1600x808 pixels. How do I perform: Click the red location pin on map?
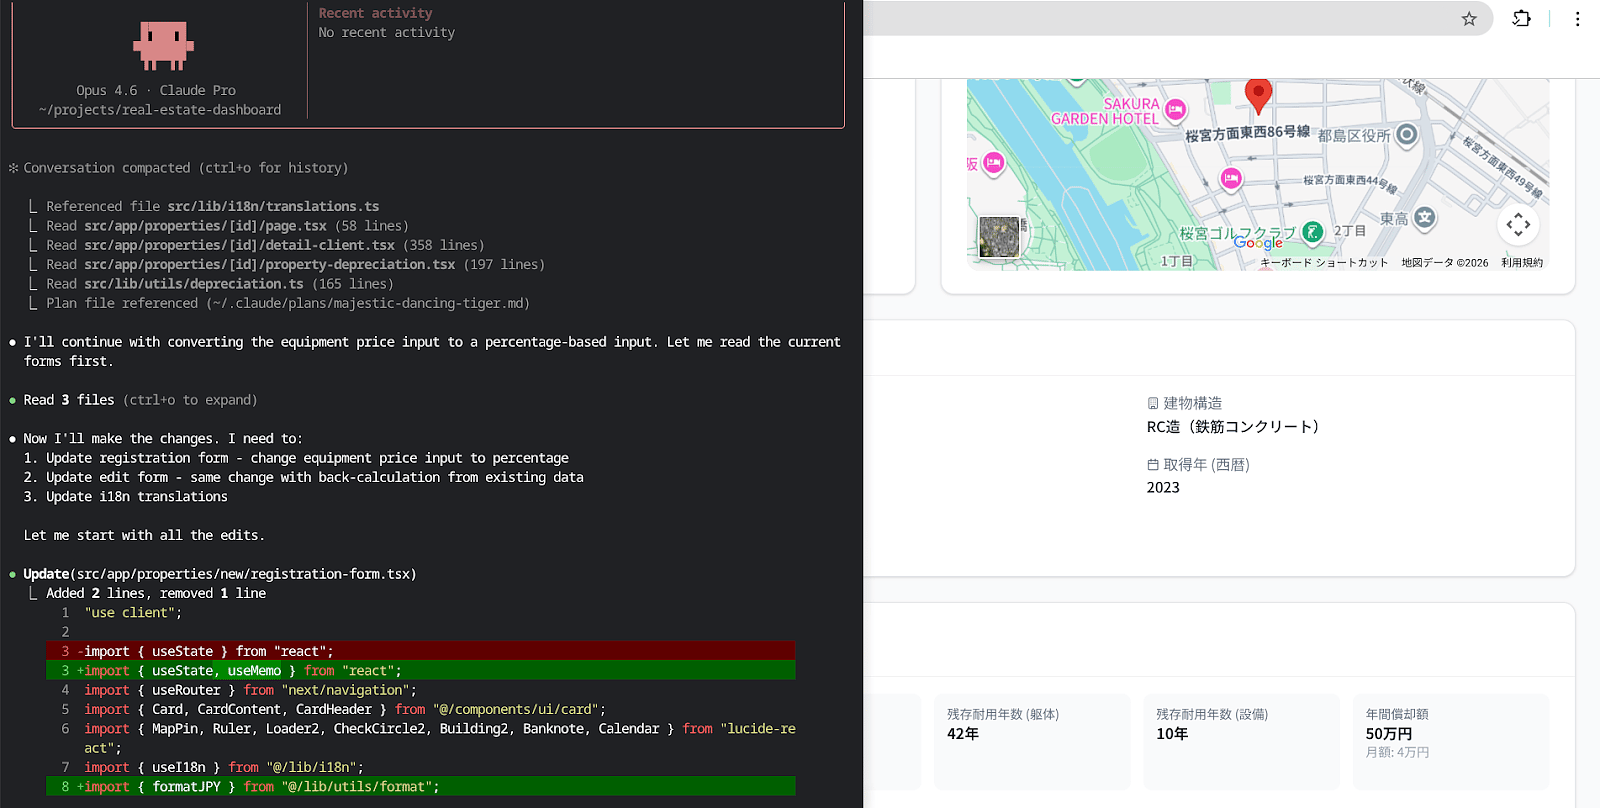pyautogui.click(x=1258, y=95)
